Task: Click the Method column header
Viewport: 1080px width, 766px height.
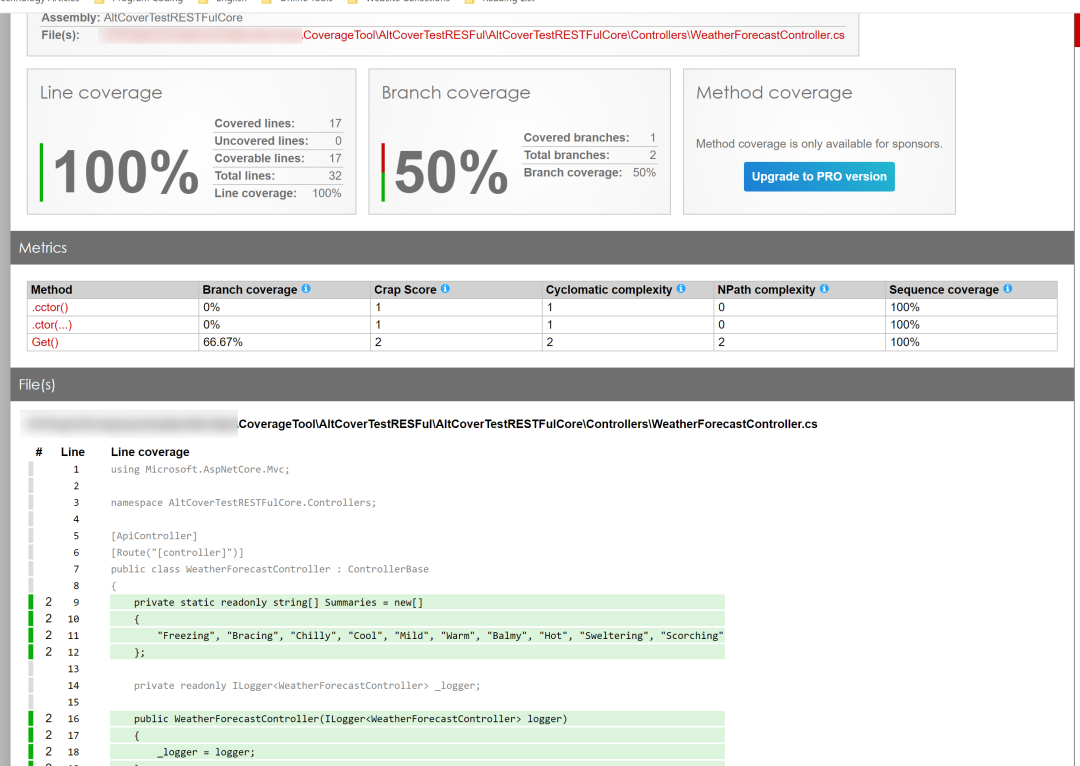Action: (x=52, y=290)
